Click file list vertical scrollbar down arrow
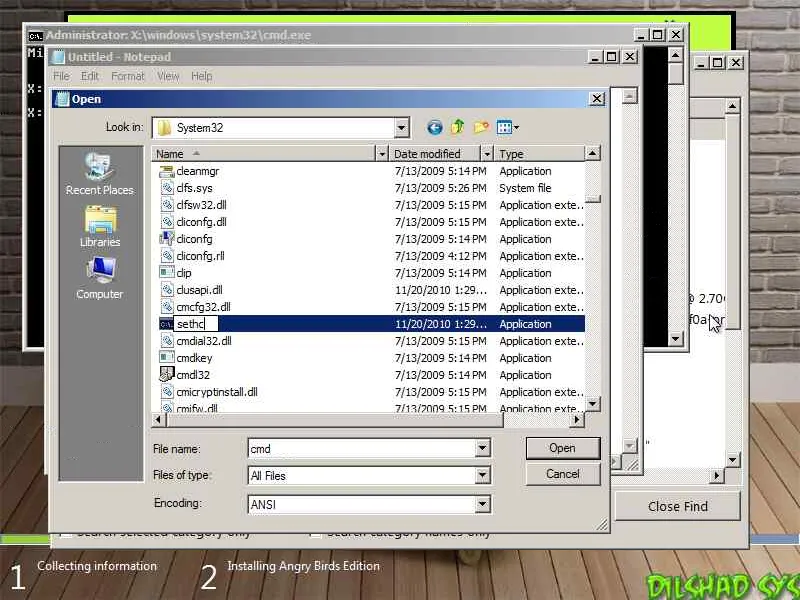Image resolution: width=800 pixels, height=600 pixels. pos(592,404)
